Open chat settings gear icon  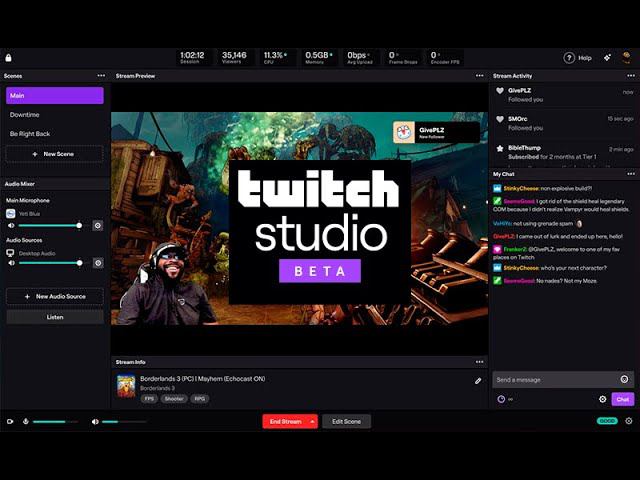click(602, 399)
